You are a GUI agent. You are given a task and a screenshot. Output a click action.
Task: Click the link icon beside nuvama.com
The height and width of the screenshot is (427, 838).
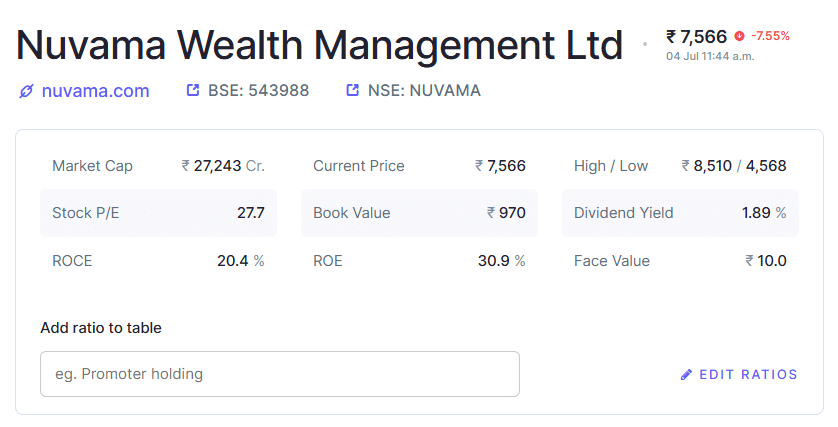coord(26,91)
